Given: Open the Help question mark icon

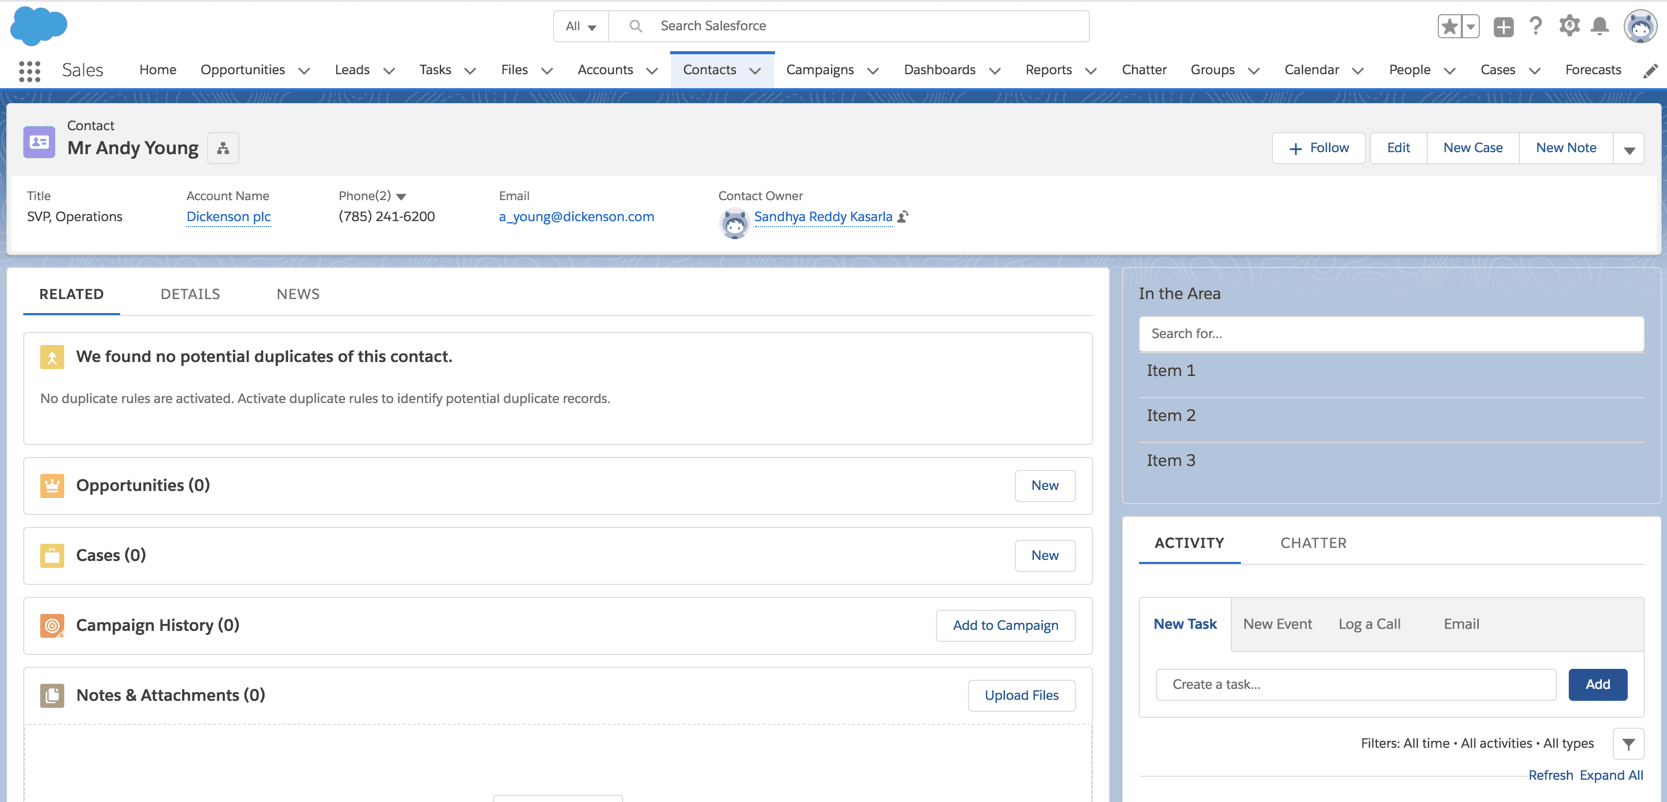Looking at the screenshot, I should click(1536, 26).
